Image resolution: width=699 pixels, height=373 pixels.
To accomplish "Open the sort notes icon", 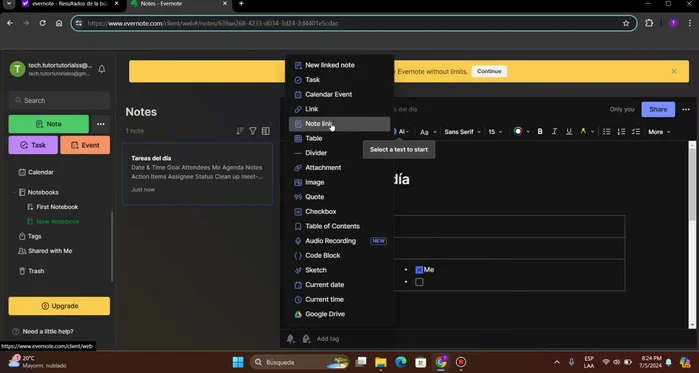I will 240,131.
